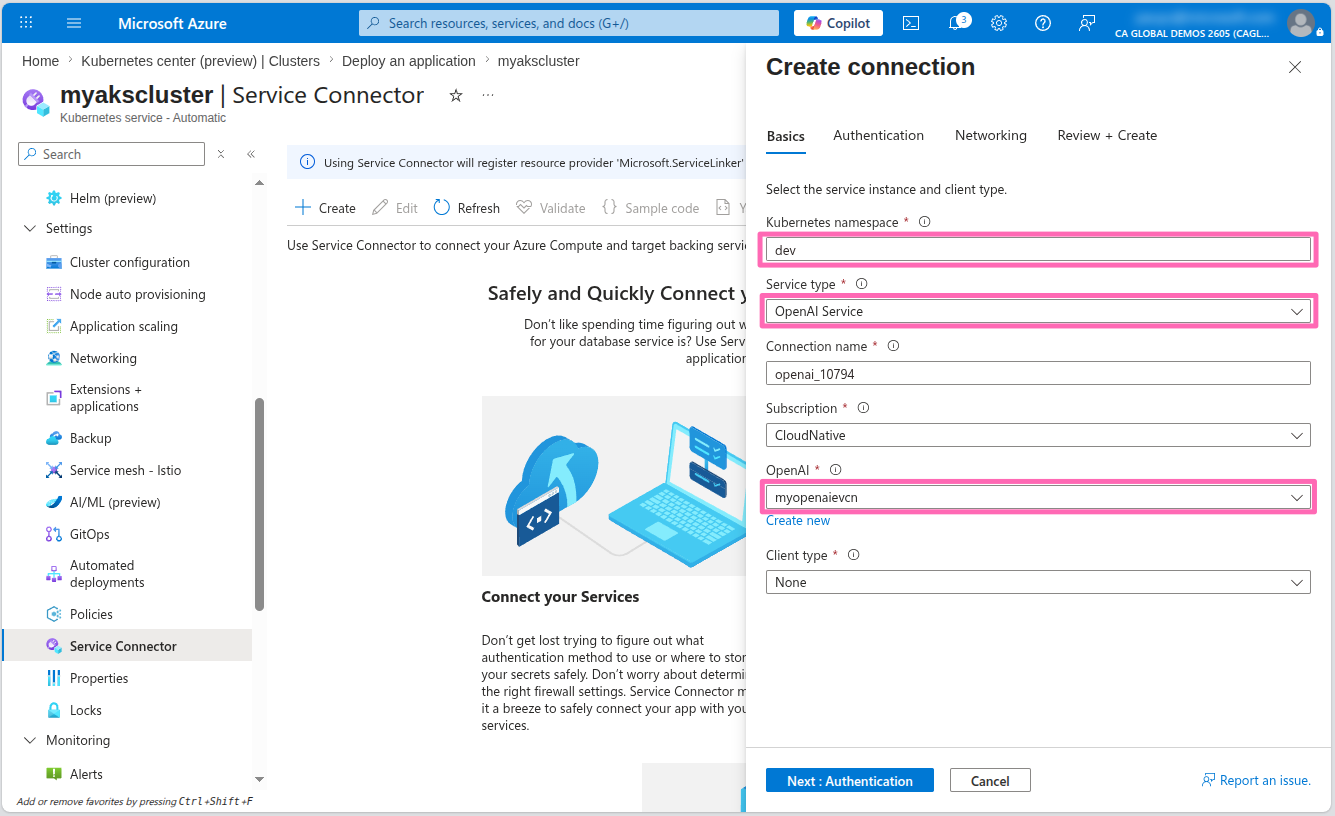The height and width of the screenshot is (816, 1335).
Task: View notifications bell icon
Action: pos(956,22)
